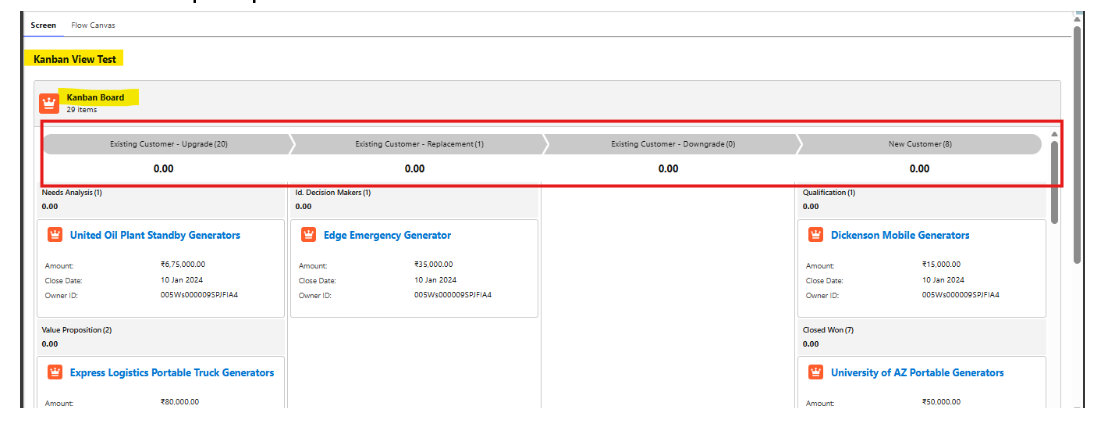The image size is (1104, 438).
Task: Click the crown icon beside Dickenson Mobile Generators
Action: pos(816,236)
